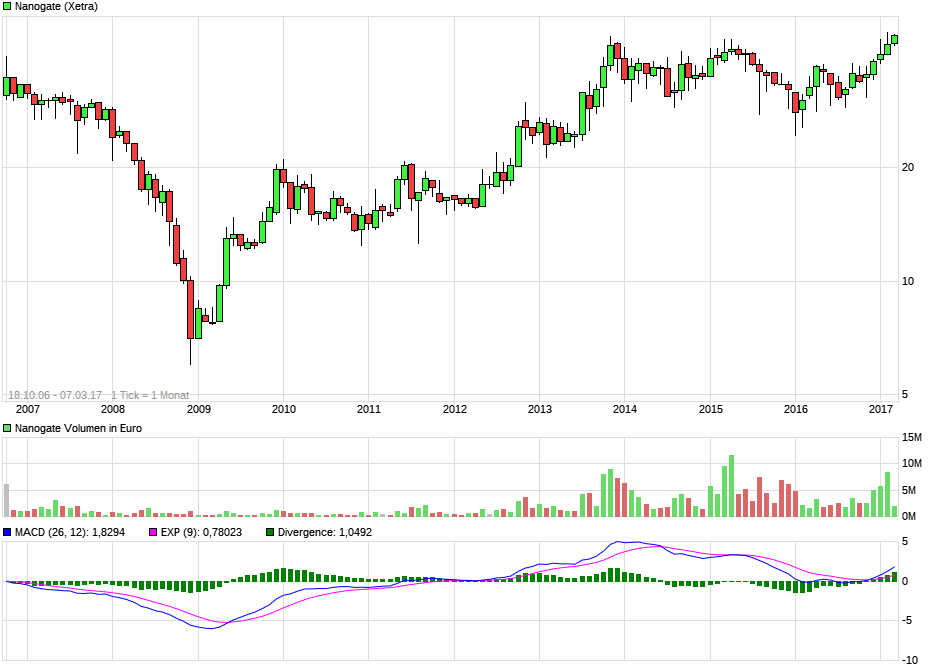Click the '1 Tick = 1 Monat' note
This screenshot has width=940, height=670.
pyautogui.click(x=150, y=395)
